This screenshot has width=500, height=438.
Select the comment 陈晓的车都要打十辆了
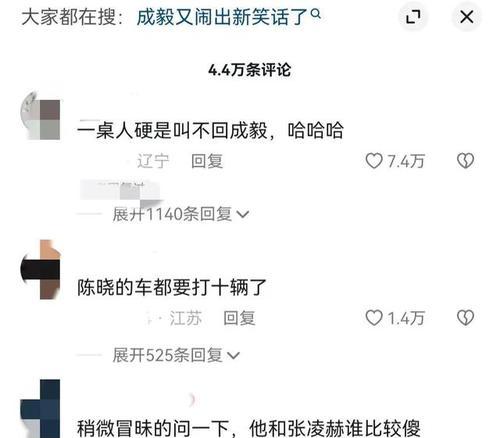pos(172,287)
